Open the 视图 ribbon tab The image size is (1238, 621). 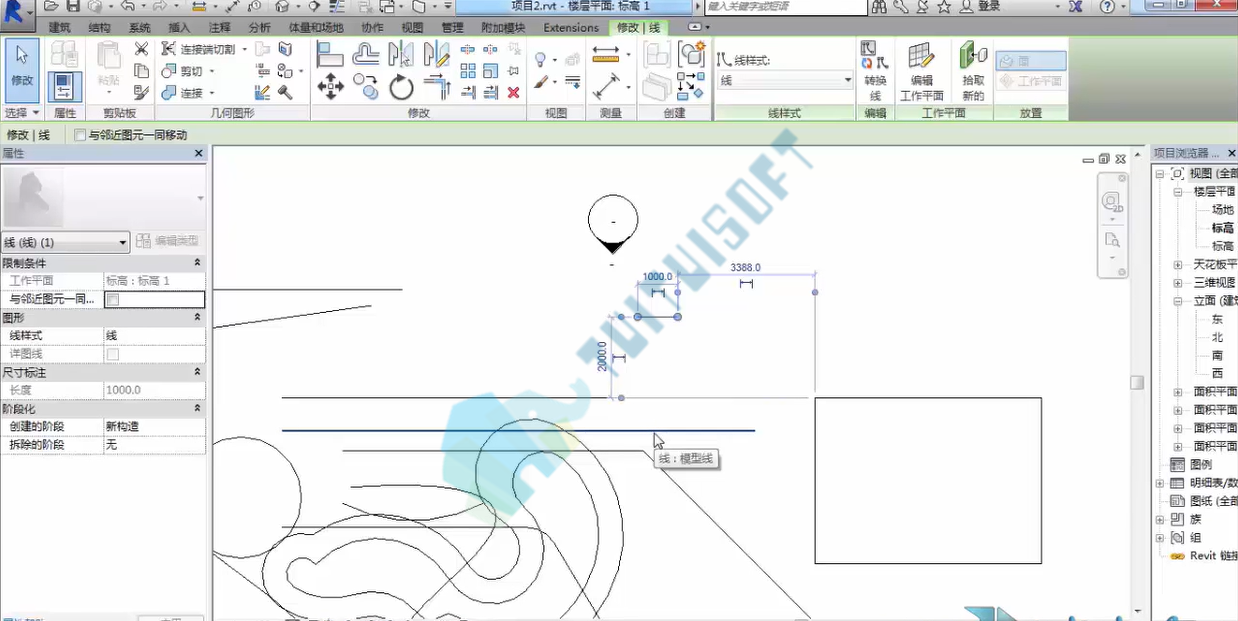tap(412, 28)
